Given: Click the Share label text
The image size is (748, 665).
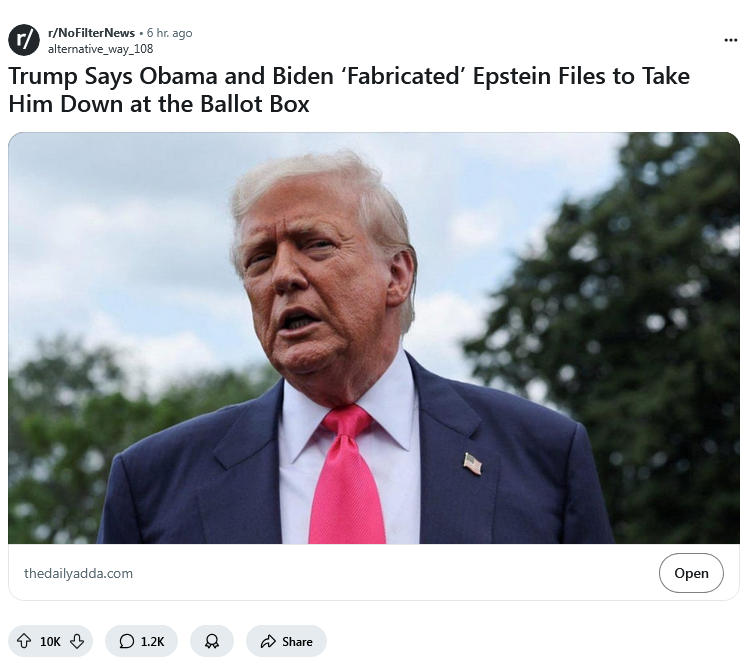Looking at the screenshot, I should tap(297, 642).
